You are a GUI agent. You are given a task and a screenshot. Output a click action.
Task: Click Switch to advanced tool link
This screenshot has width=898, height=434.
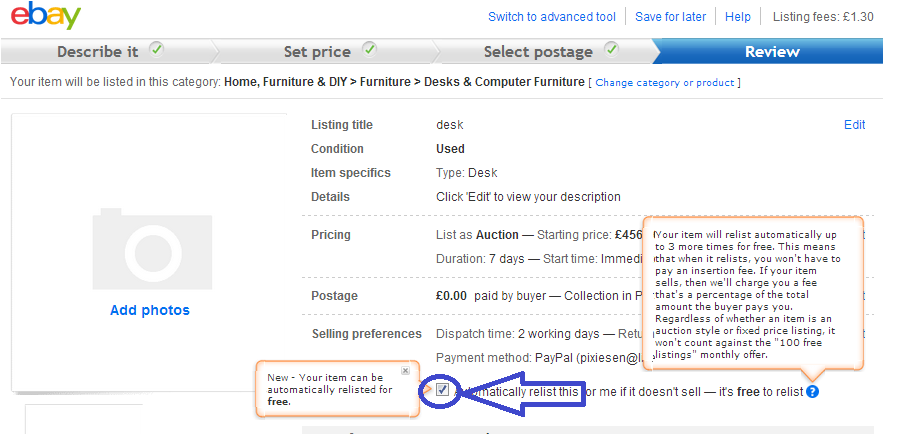pyautogui.click(x=552, y=17)
